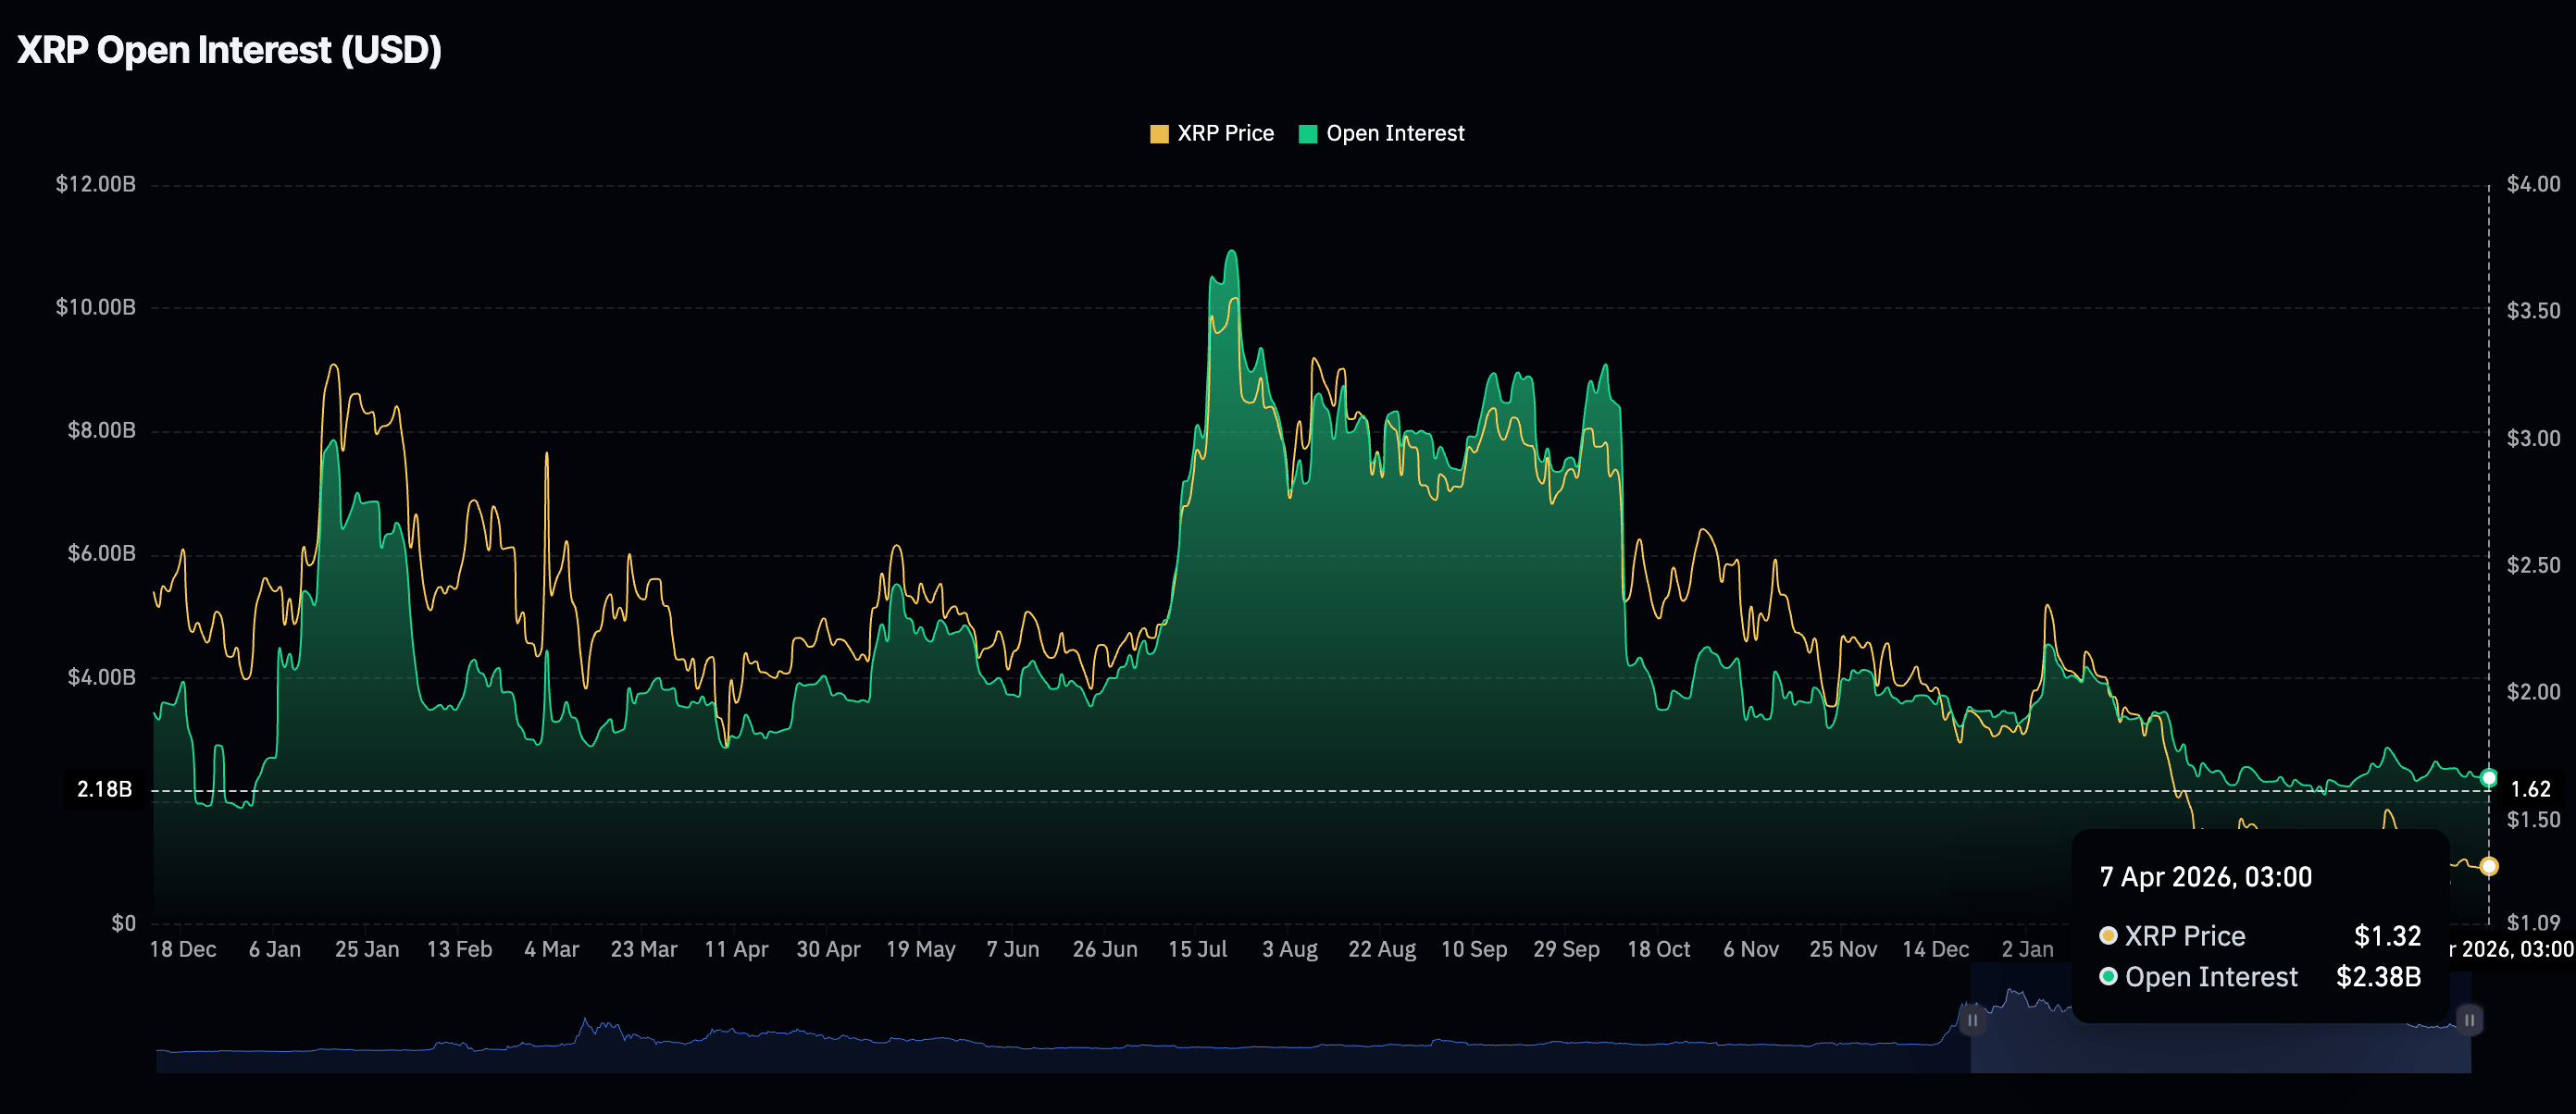Screen dimensions: 2576x1114
Task: Click the 15 Jul date on x-axis
Action: [1197, 949]
